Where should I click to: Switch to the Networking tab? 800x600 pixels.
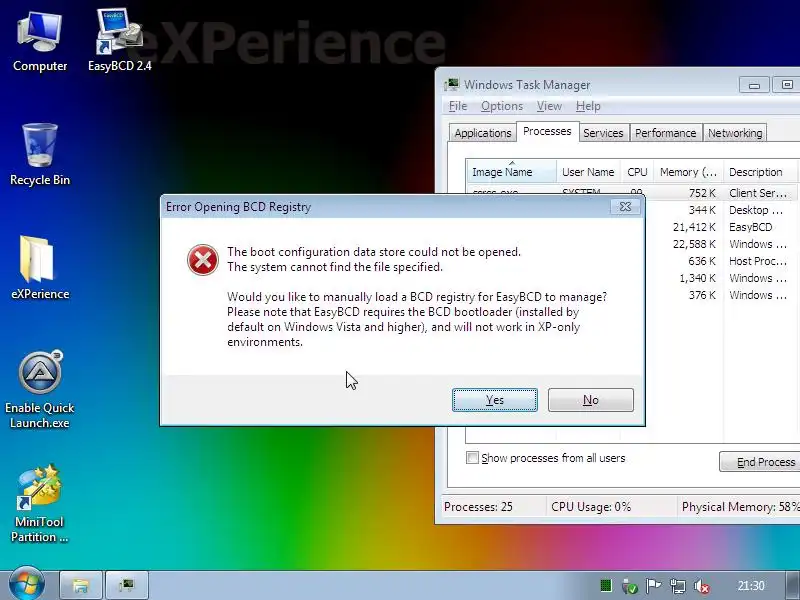735,133
